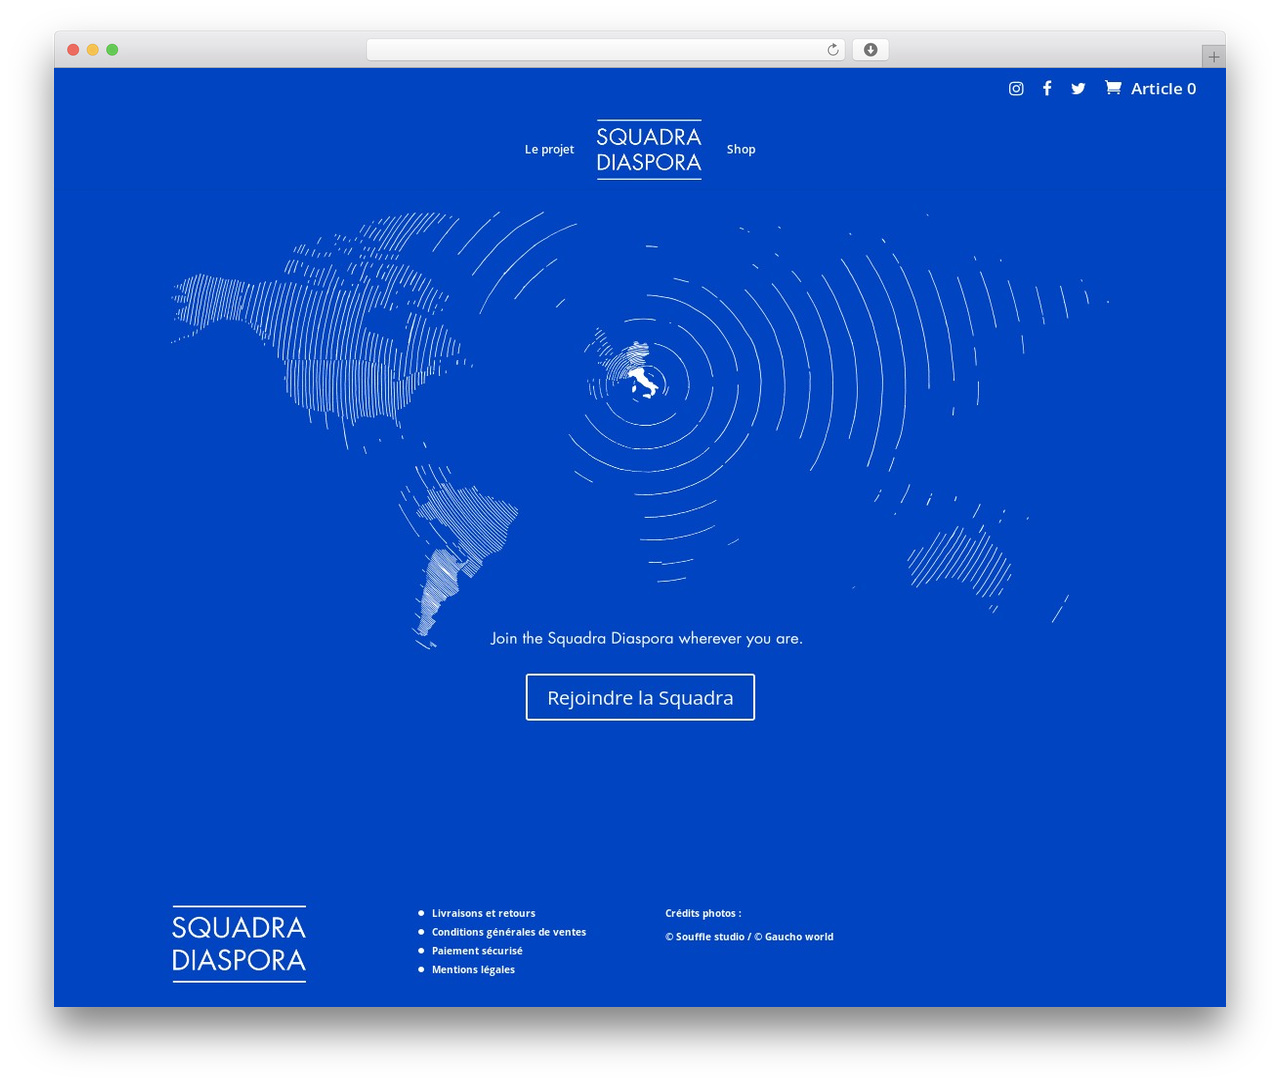Open the Instagram profile icon
This screenshot has width=1280, height=1084.
click(1016, 89)
